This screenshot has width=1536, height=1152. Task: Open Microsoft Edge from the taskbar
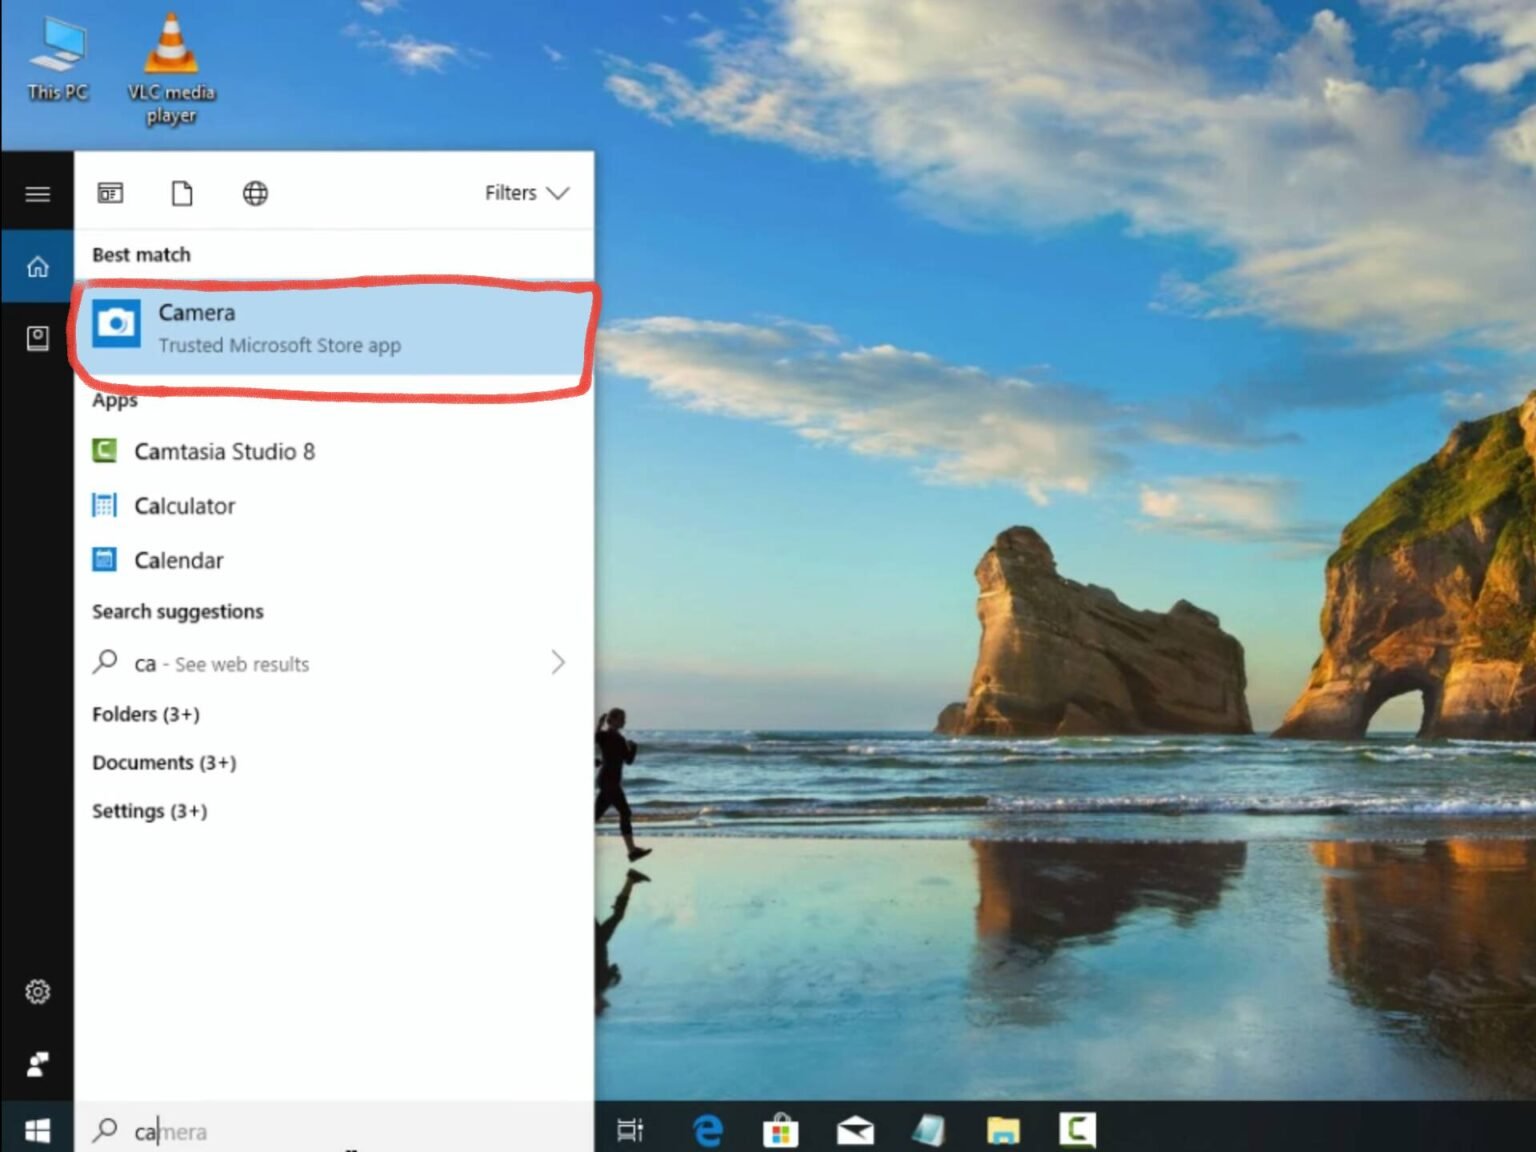click(x=707, y=1130)
